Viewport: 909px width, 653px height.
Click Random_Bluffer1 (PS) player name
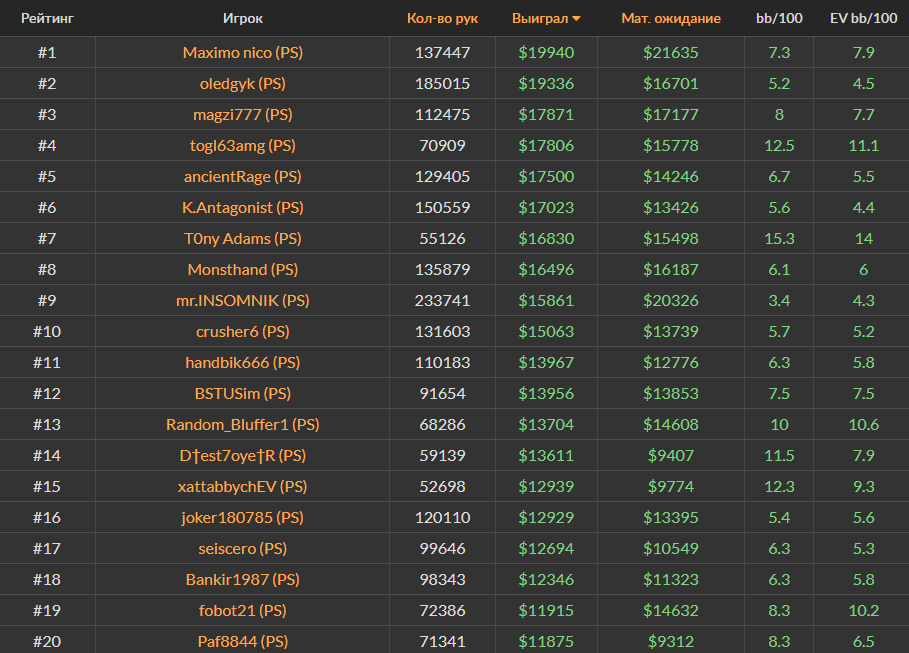(243, 424)
